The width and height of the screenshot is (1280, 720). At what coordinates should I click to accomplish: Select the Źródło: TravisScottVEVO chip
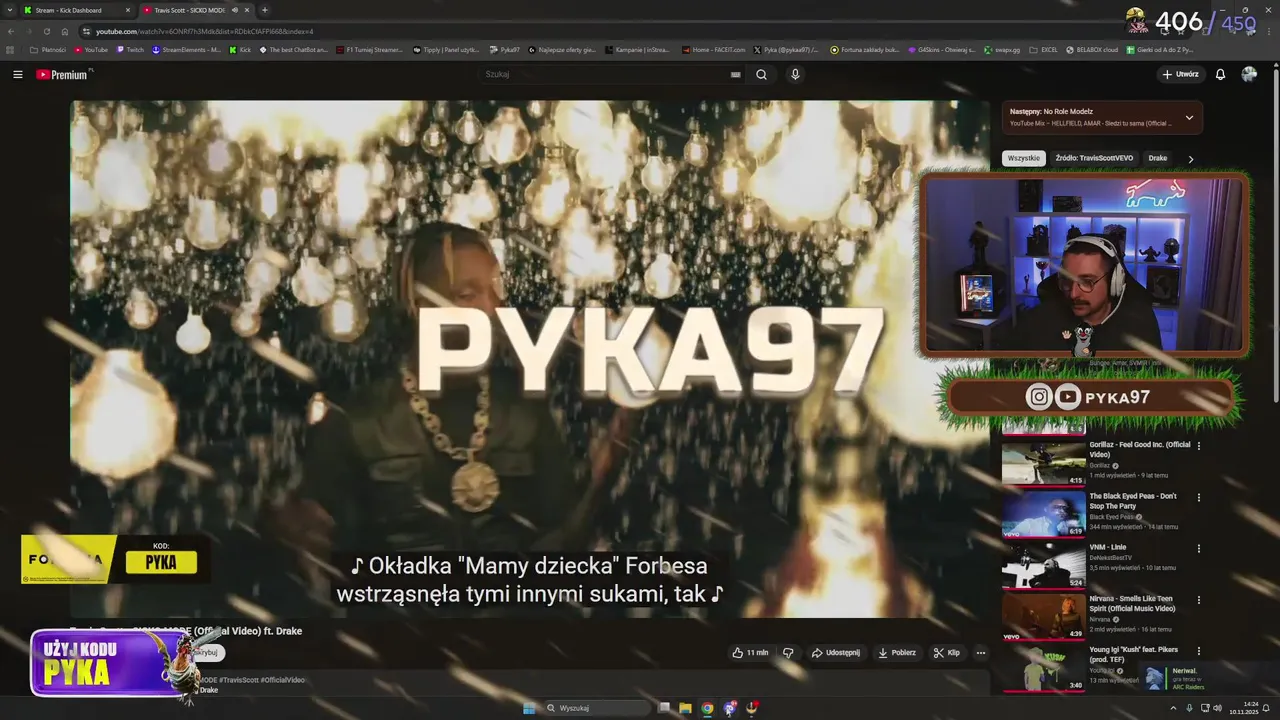[1094, 158]
